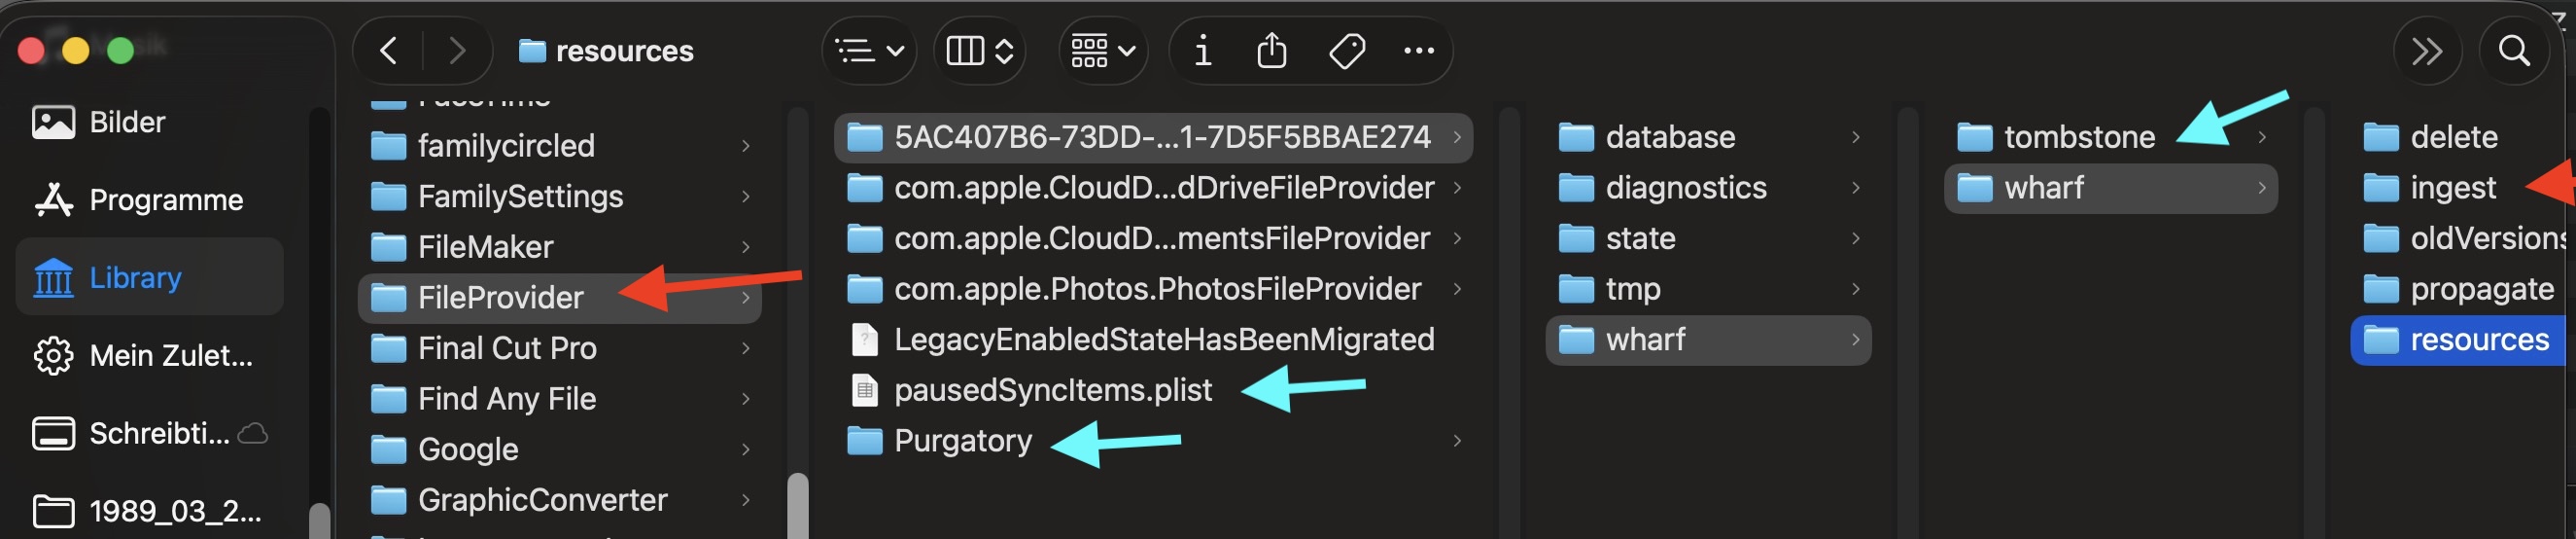
Task: Click the forward navigation arrow
Action: click(x=456, y=50)
